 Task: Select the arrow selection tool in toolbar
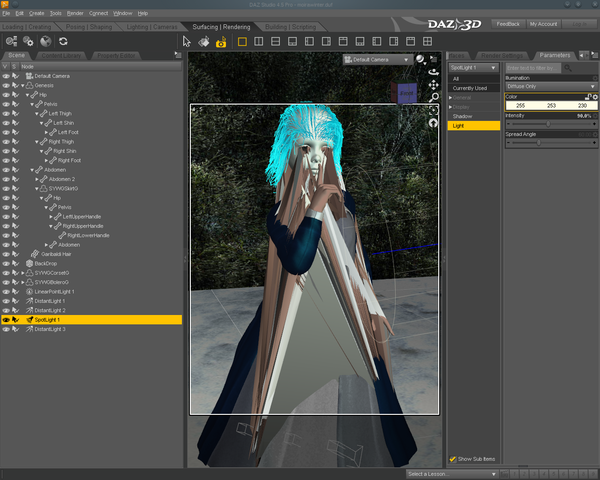pyautogui.click(x=187, y=42)
